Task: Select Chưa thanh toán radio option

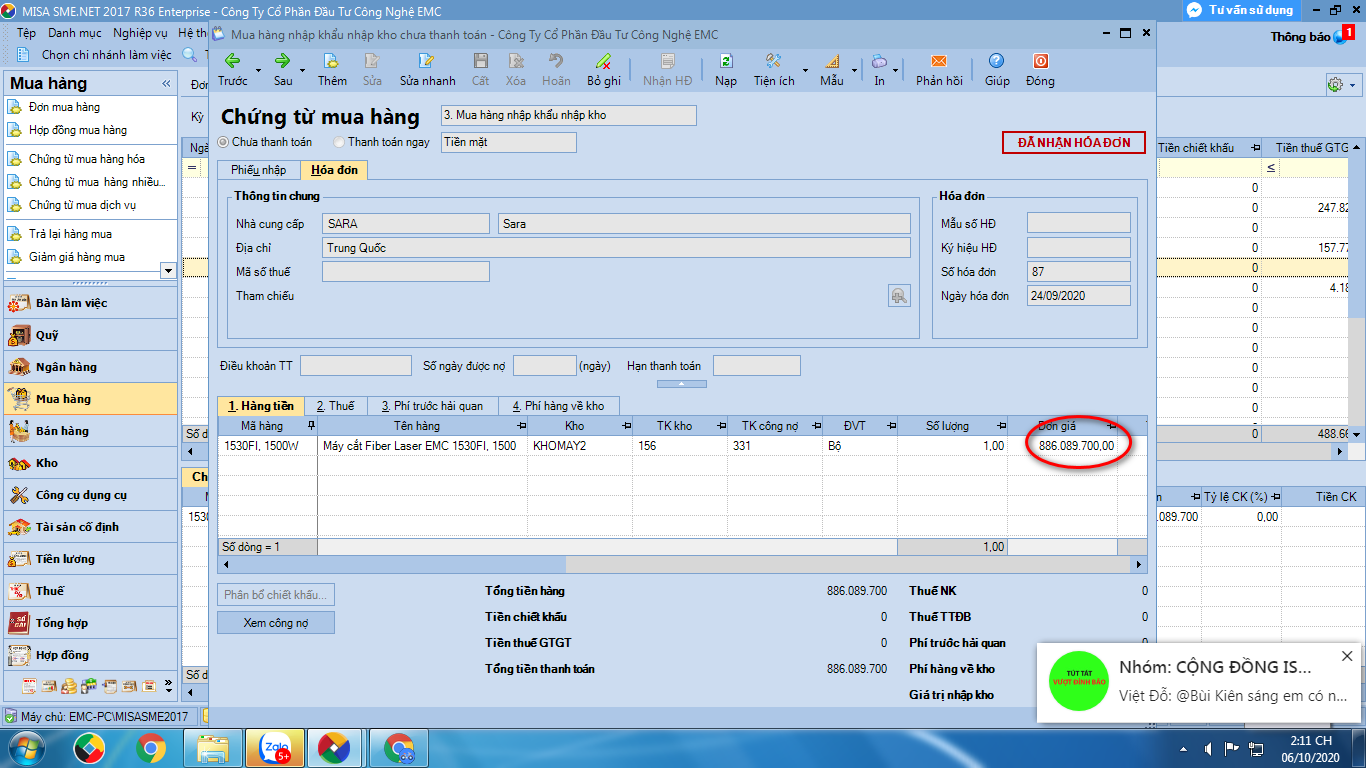Action: (x=223, y=142)
